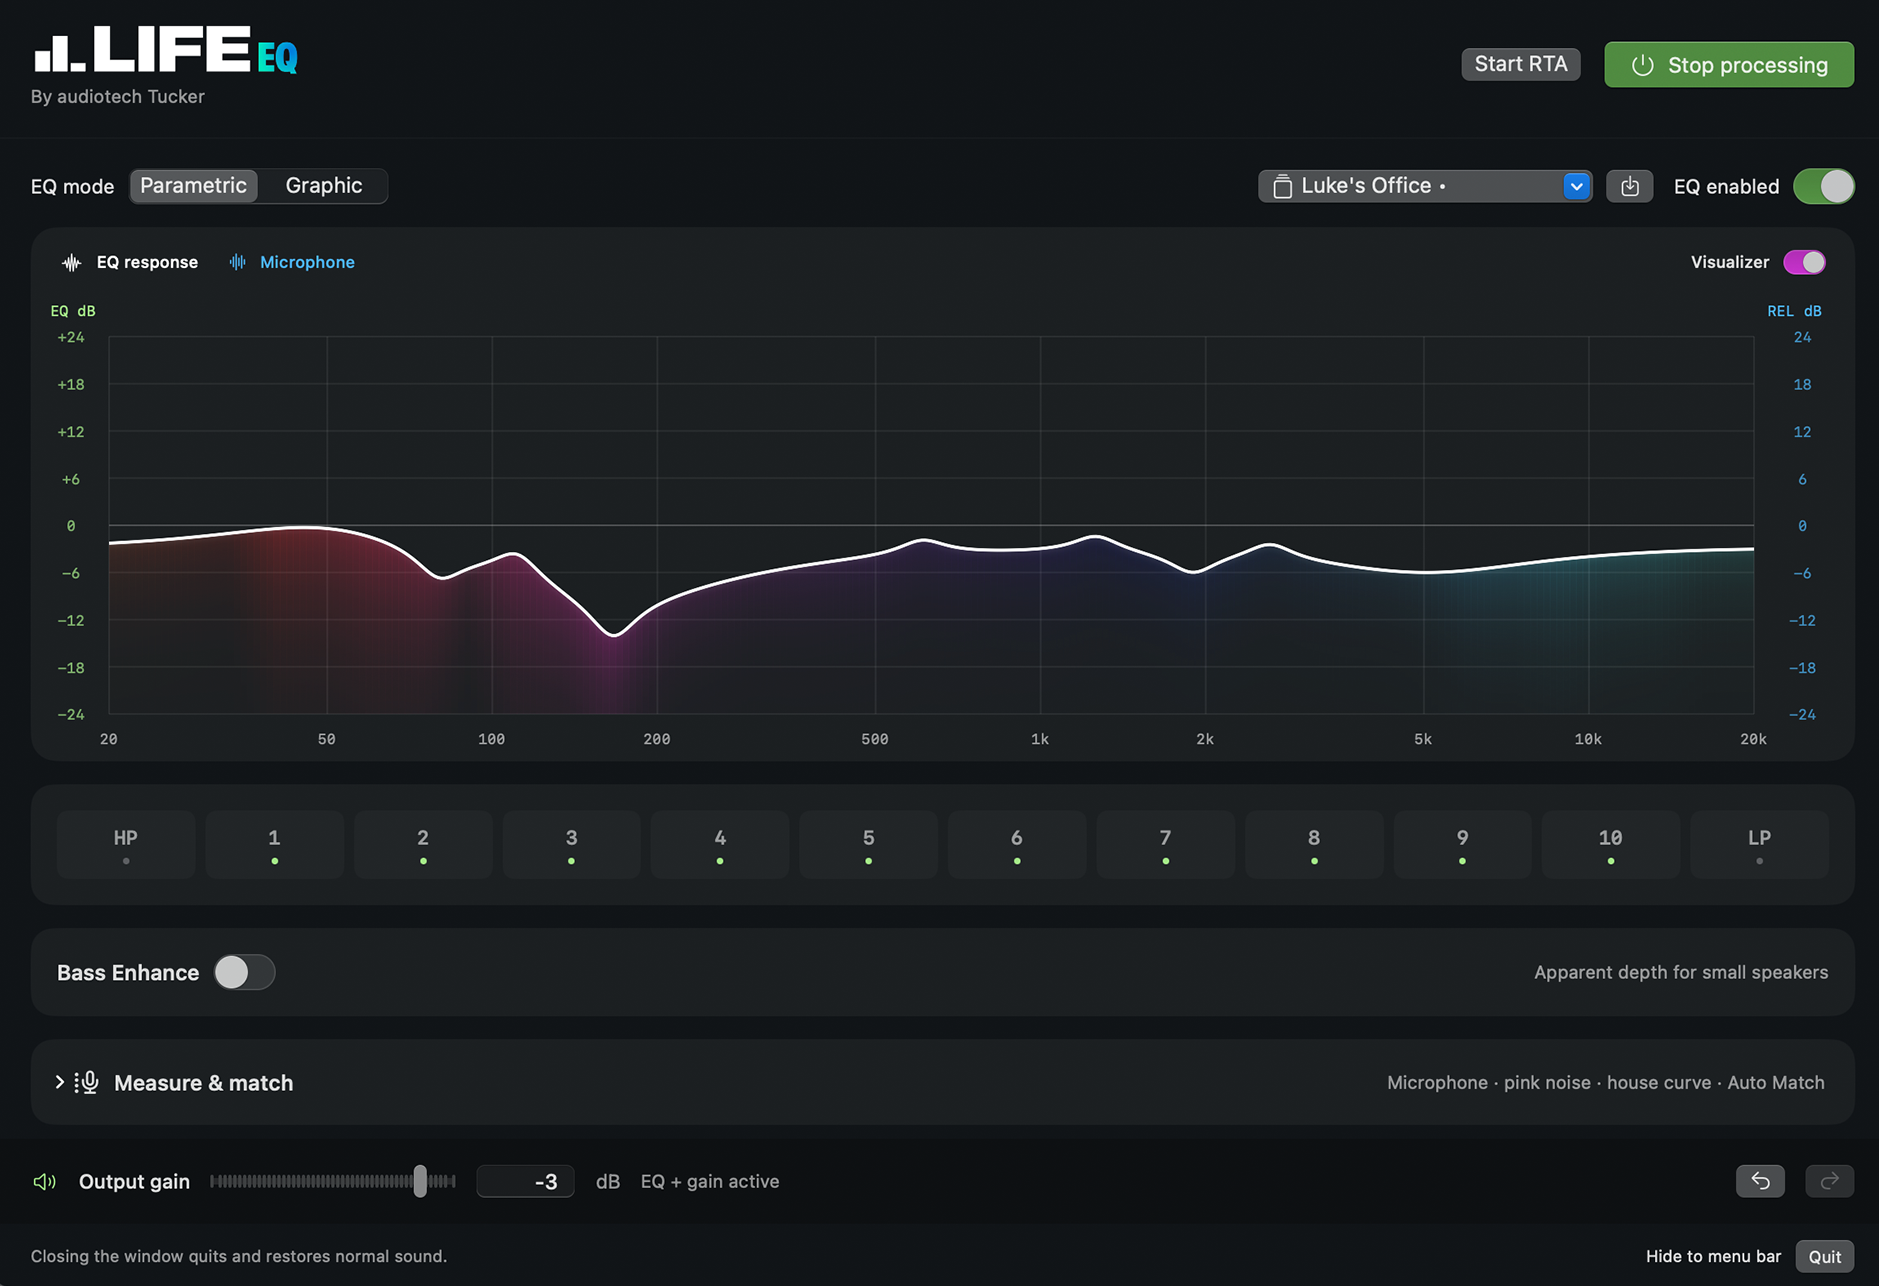The width and height of the screenshot is (1879, 1286).
Task: Select EQ band 5
Action: click(868, 845)
